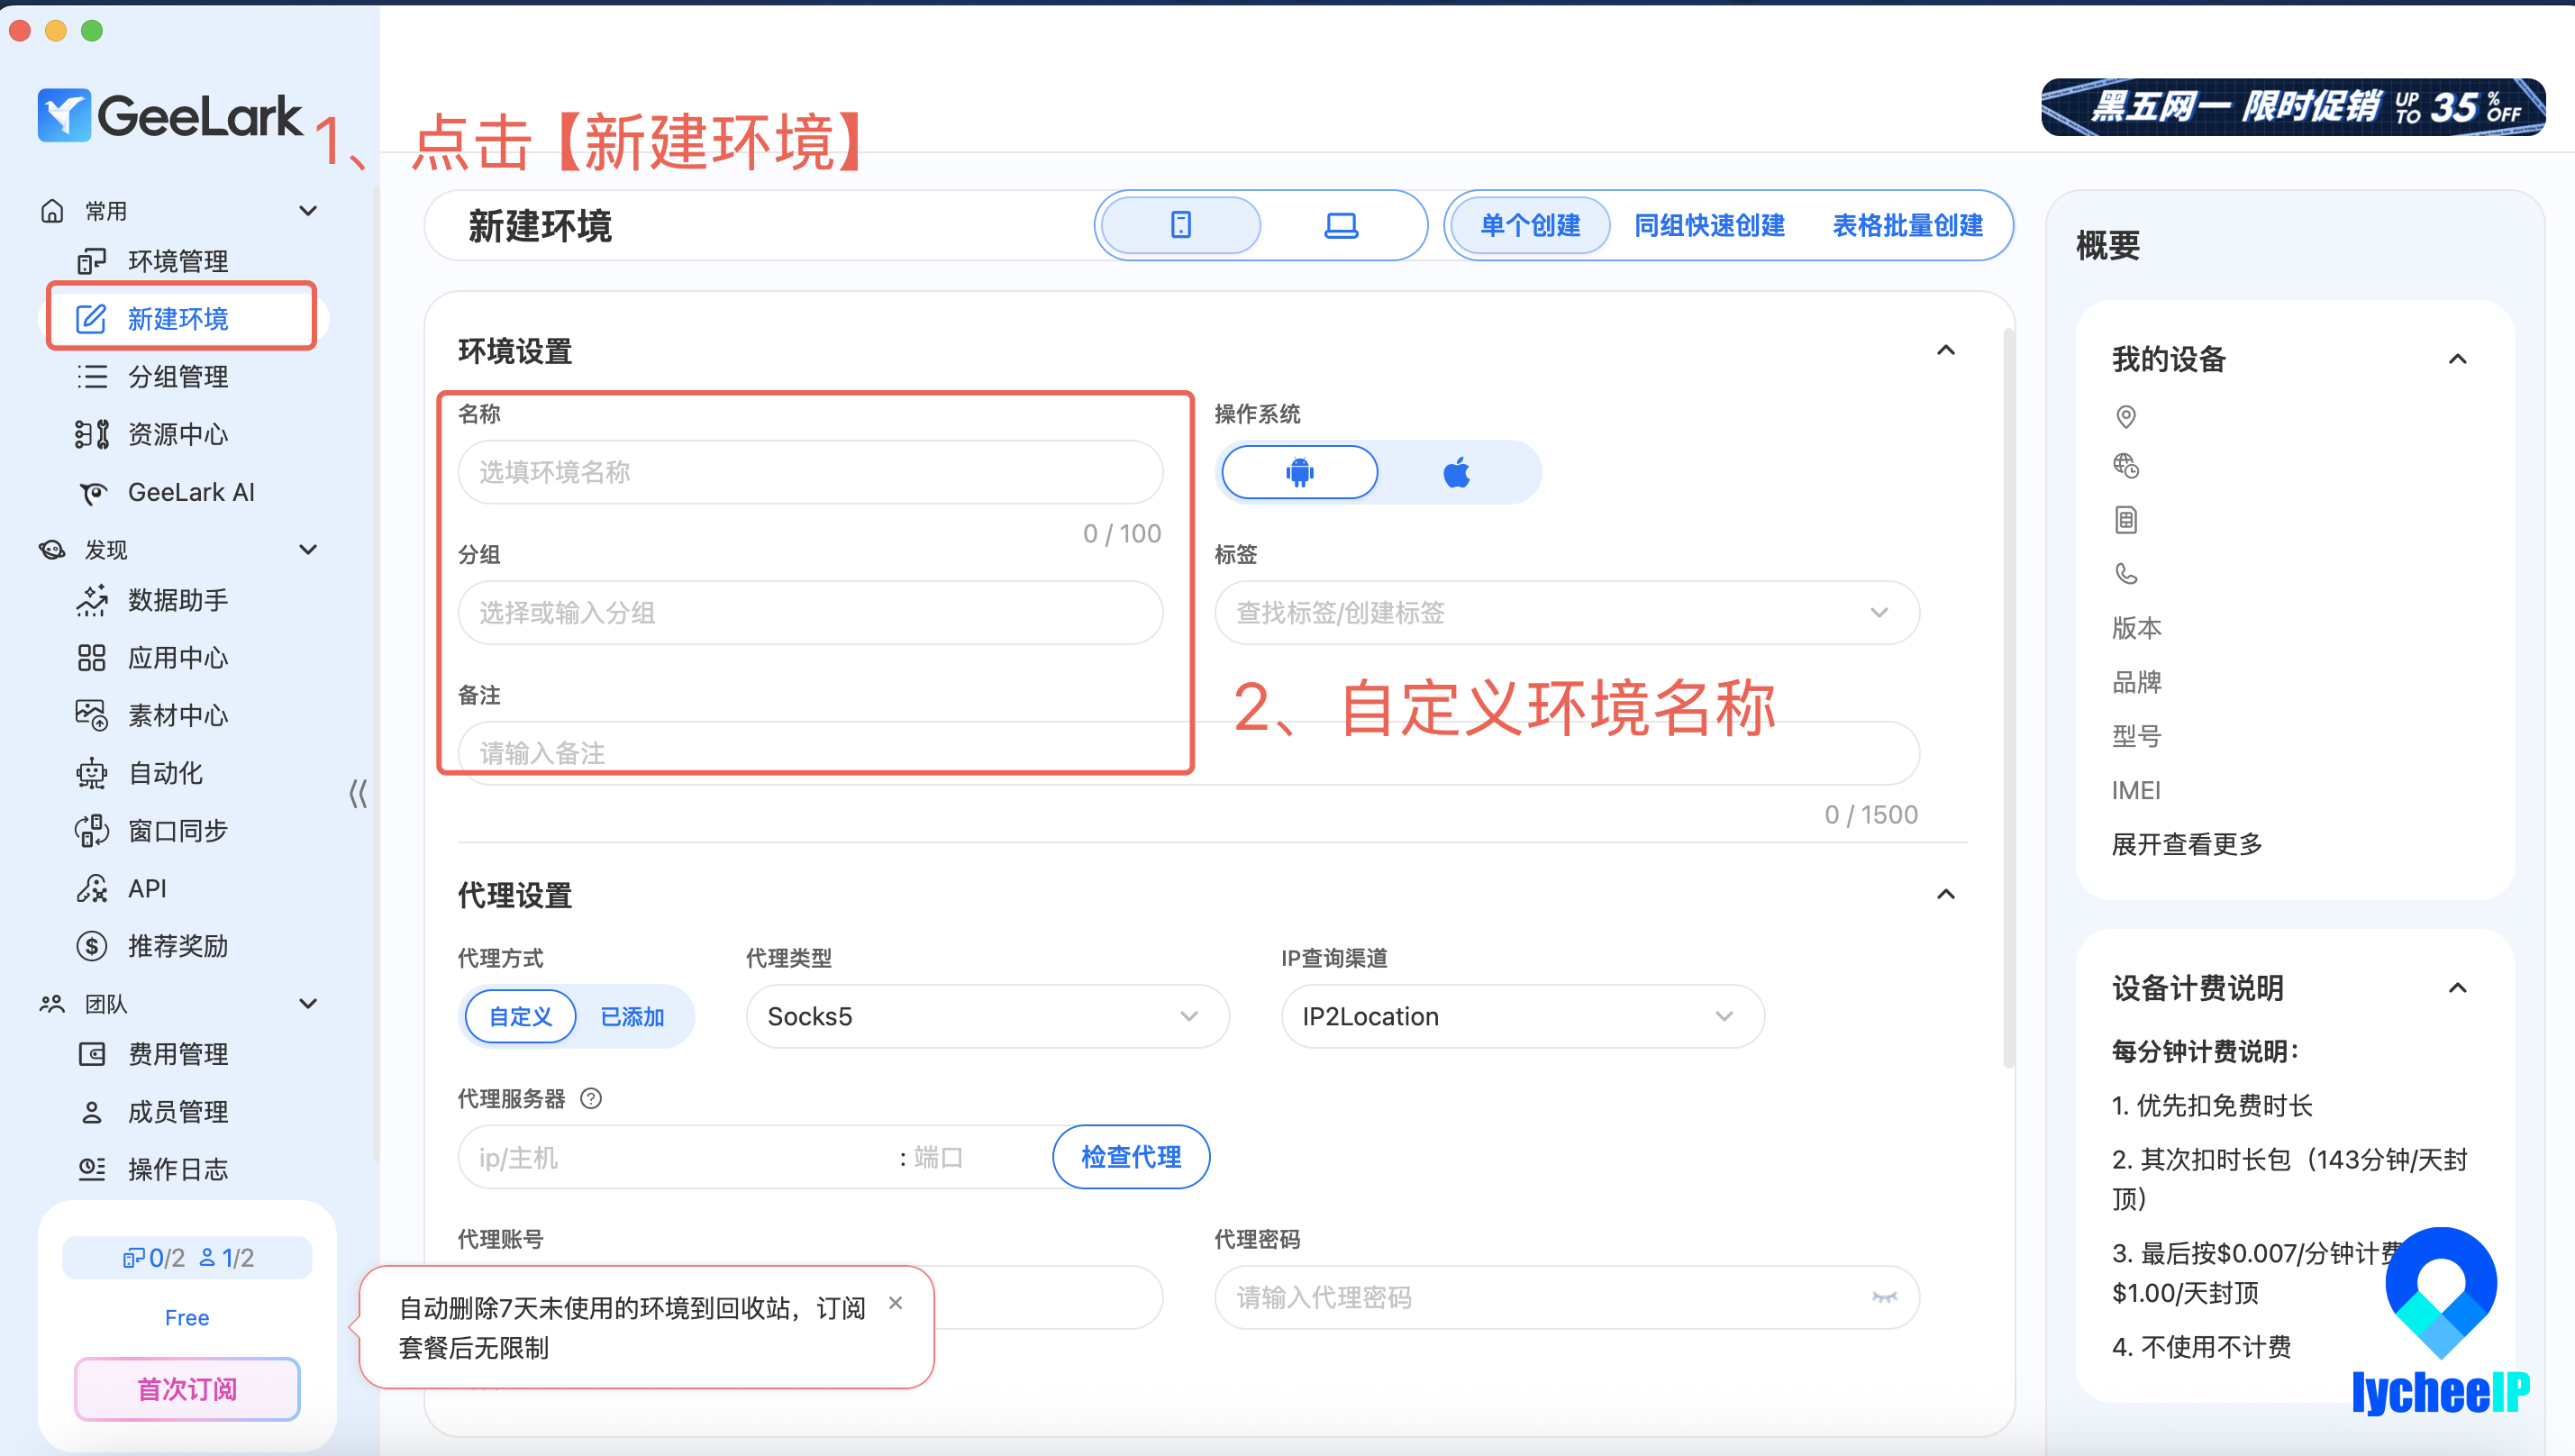Click the 名称 input field
Viewport: 2575px width, 1456px height.
point(810,472)
